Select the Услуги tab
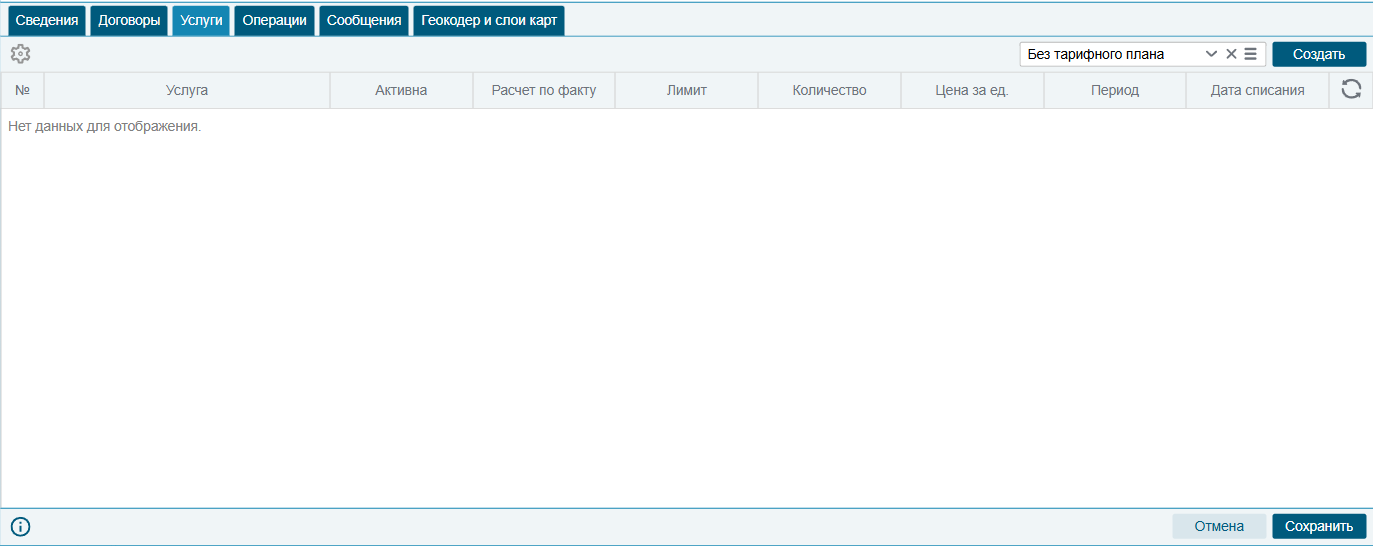Screen dimensions: 1373x546 point(201,20)
